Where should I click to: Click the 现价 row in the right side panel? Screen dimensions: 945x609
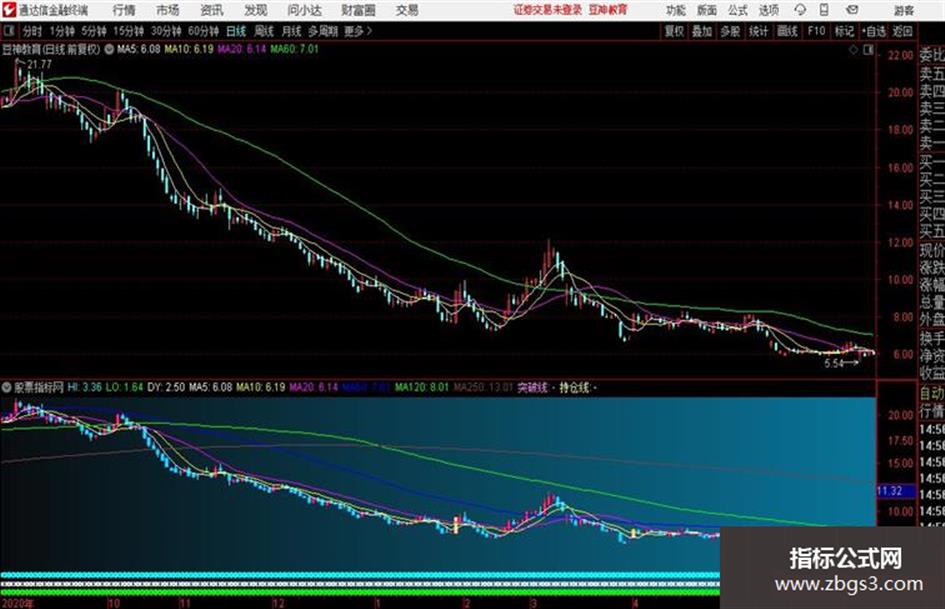pyautogui.click(x=932, y=250)
